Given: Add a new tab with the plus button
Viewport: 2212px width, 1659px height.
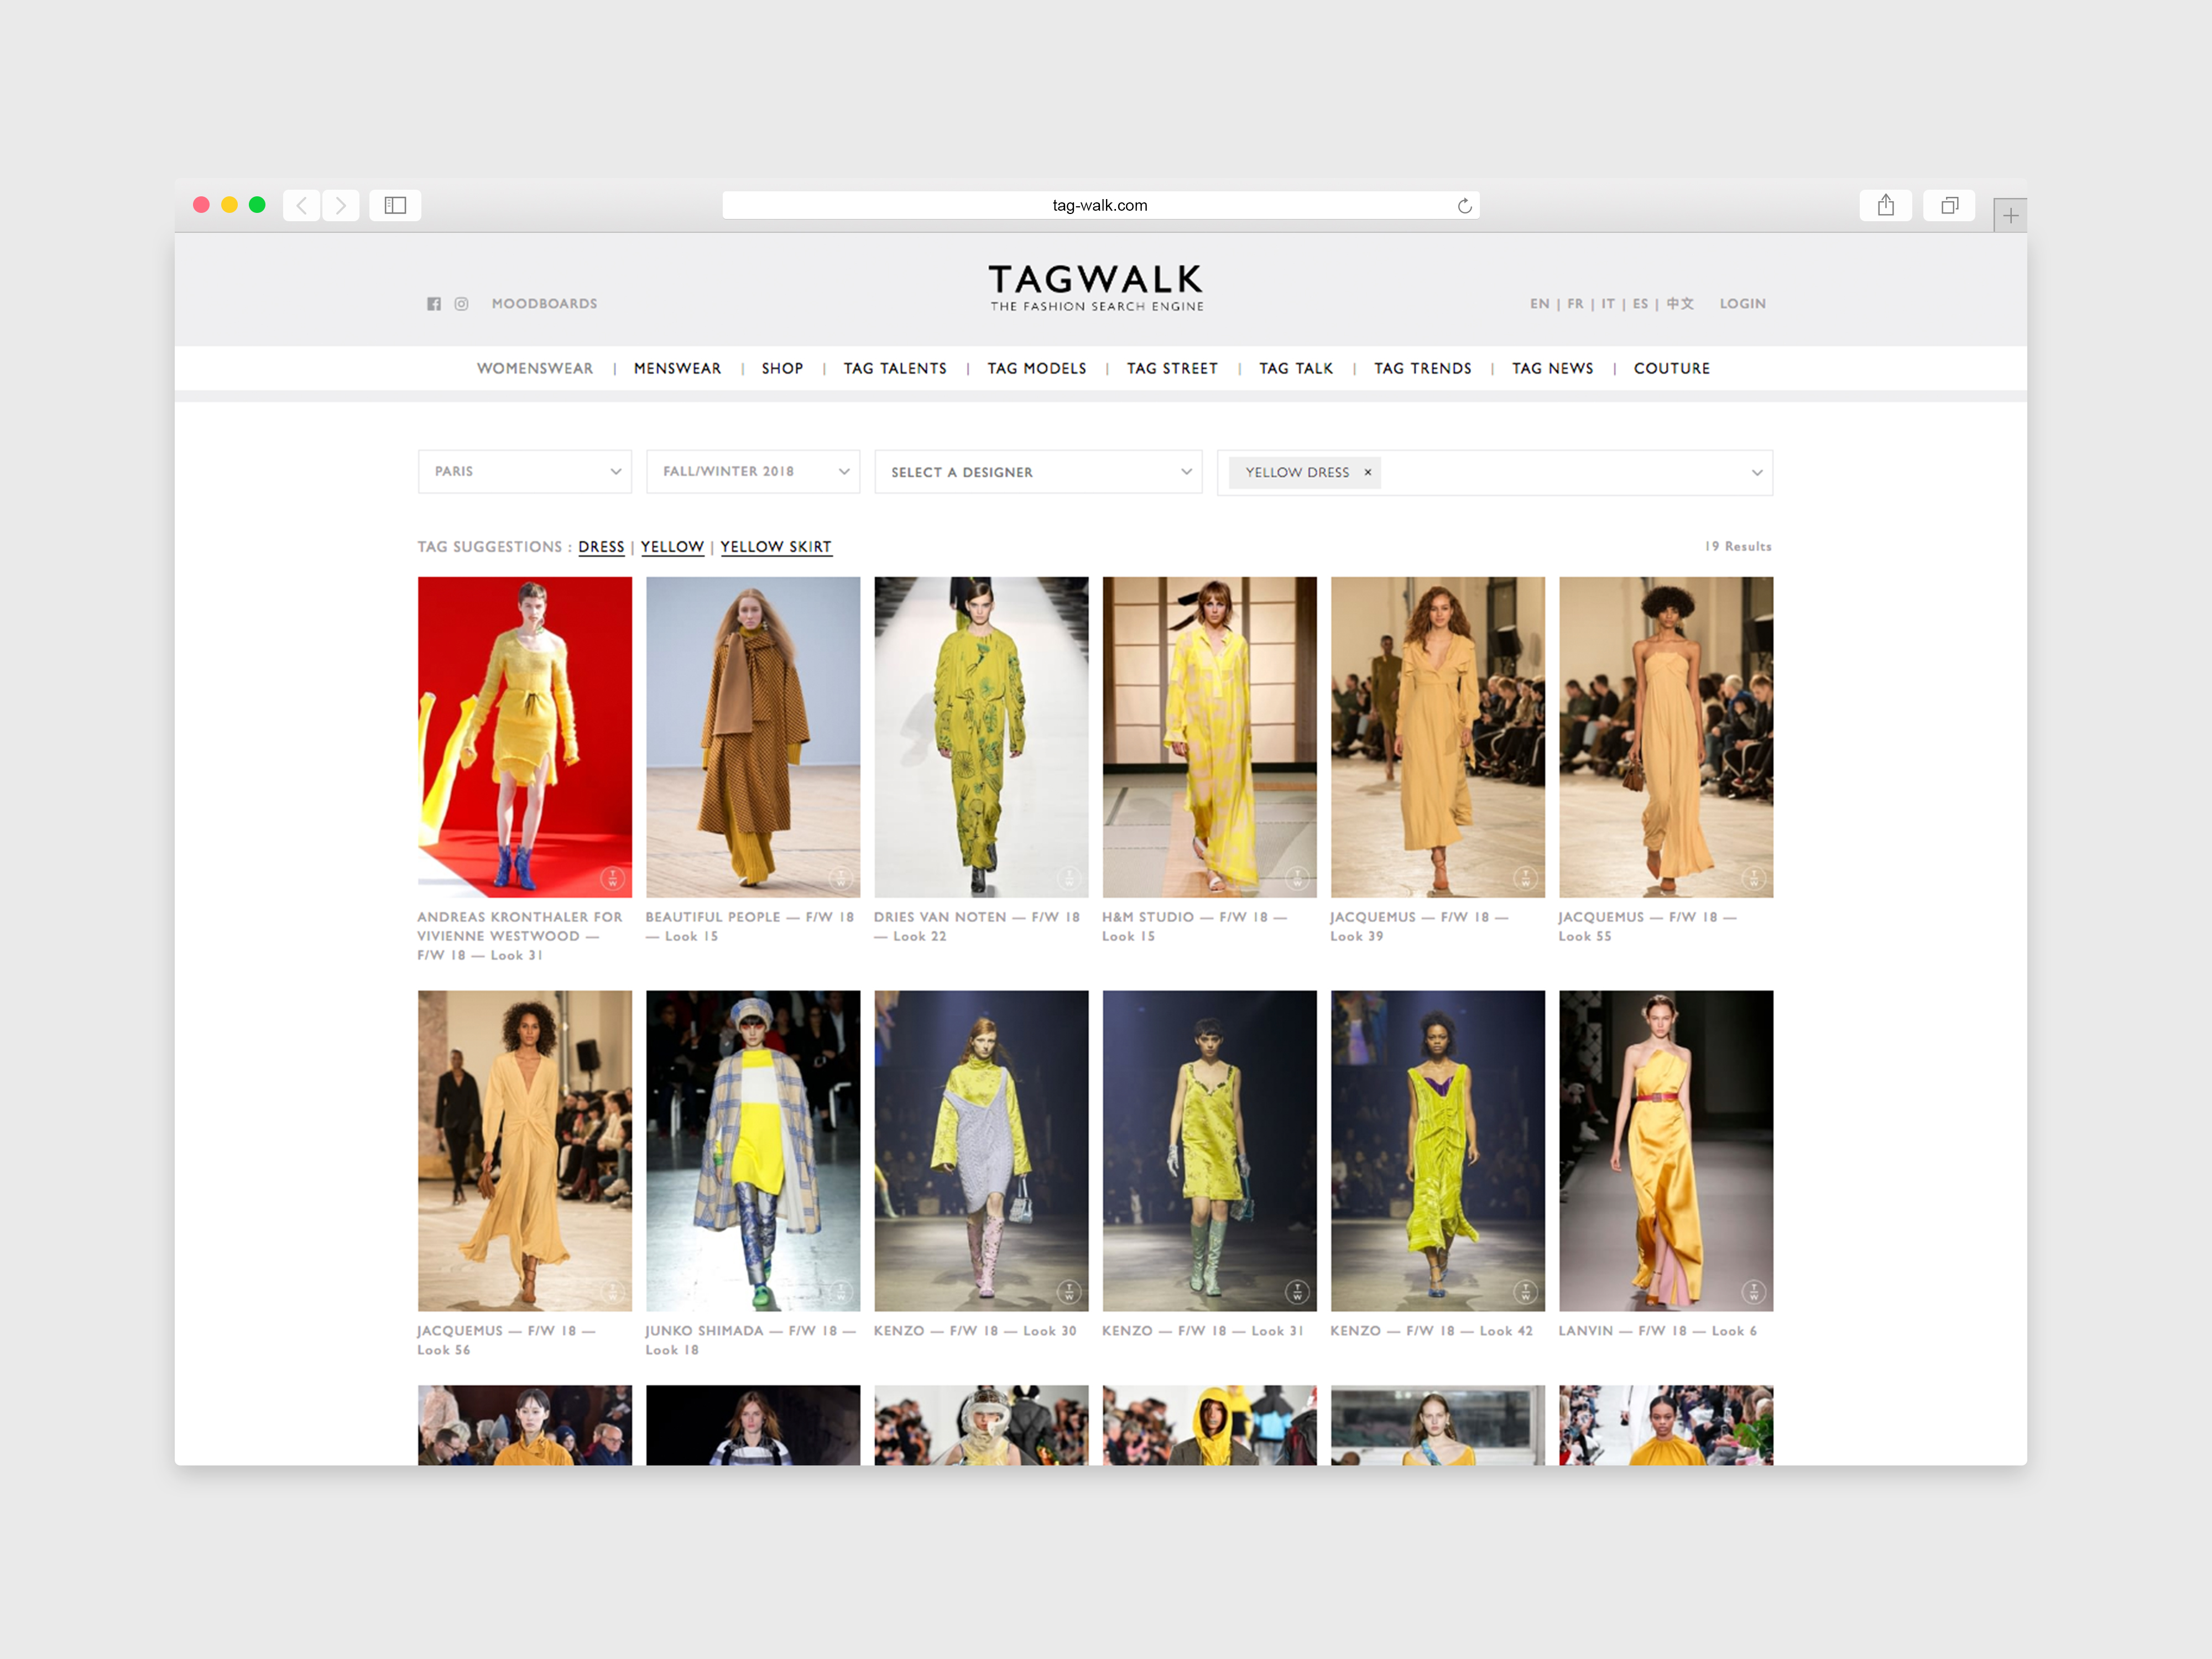Looking at the screenshot, I should (x=2010, y=215).
